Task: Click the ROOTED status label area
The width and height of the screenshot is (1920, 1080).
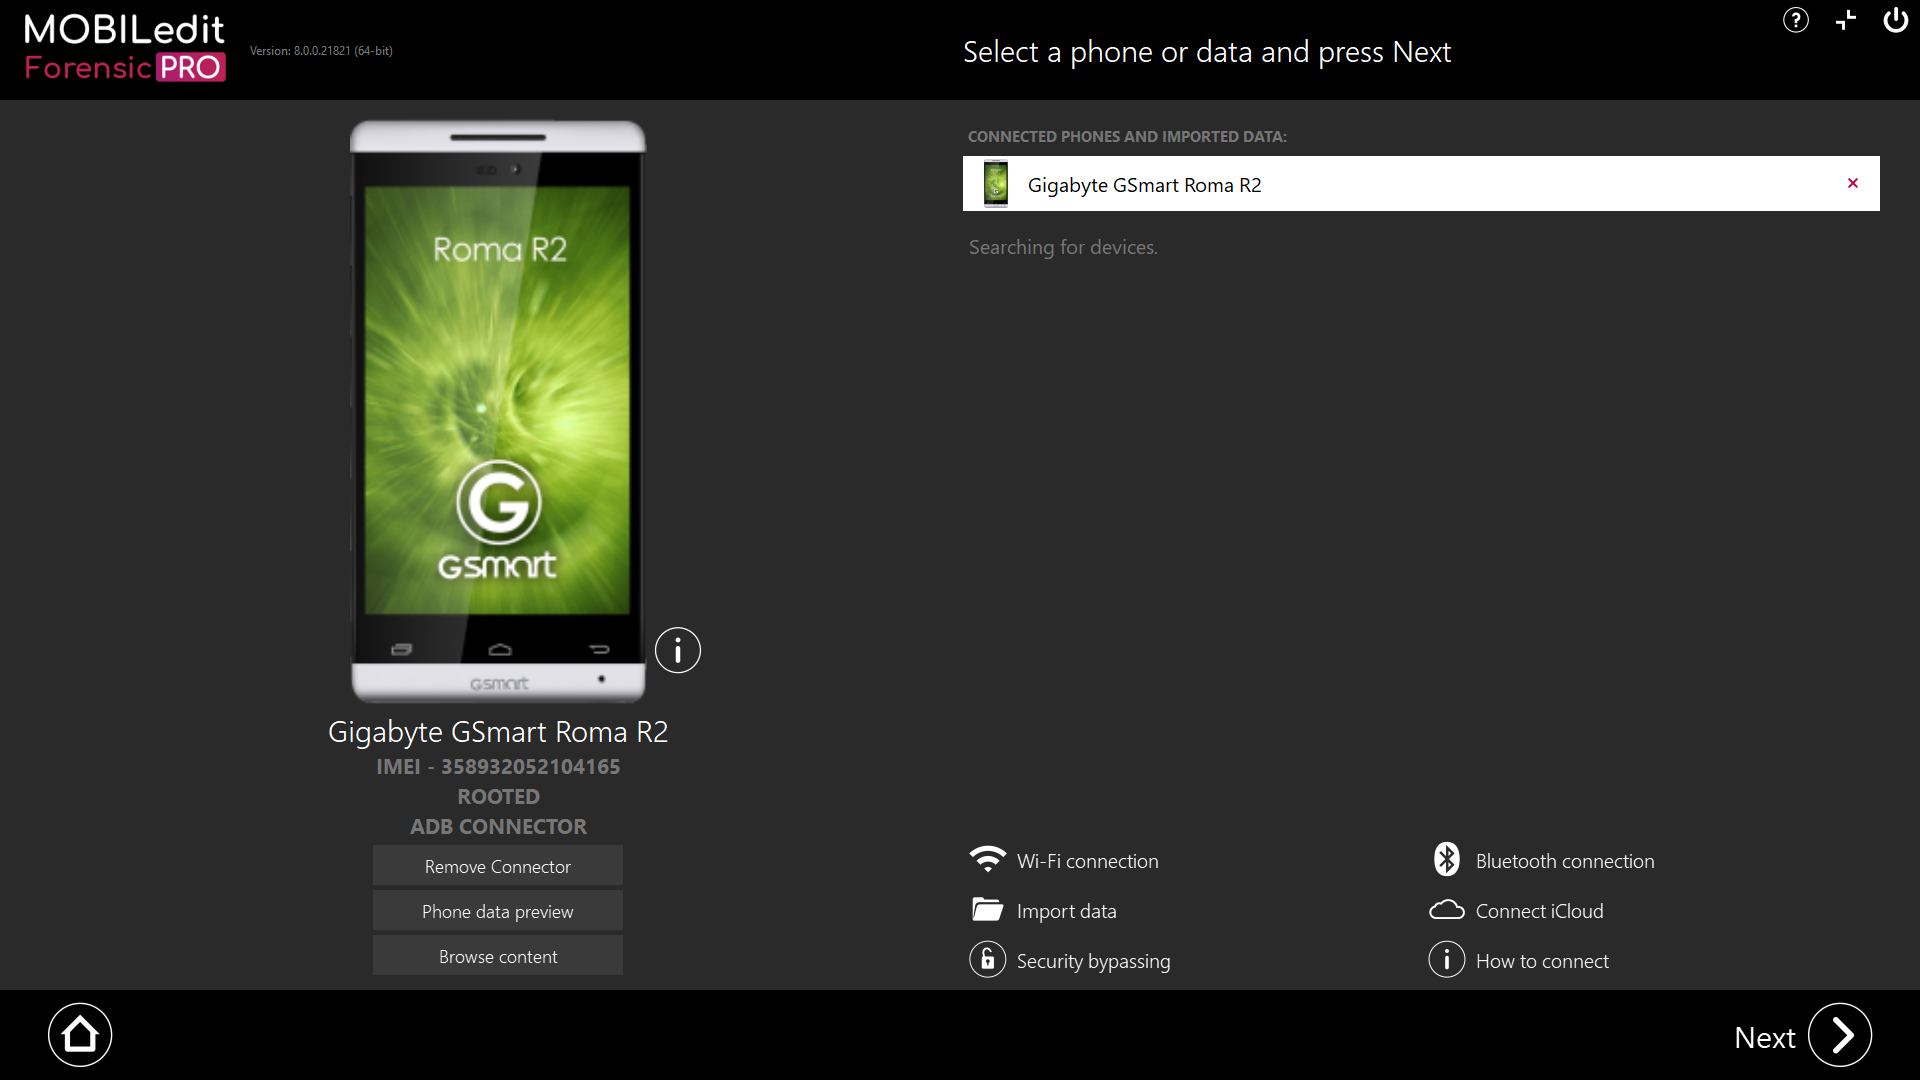Action: click(497, 795)
